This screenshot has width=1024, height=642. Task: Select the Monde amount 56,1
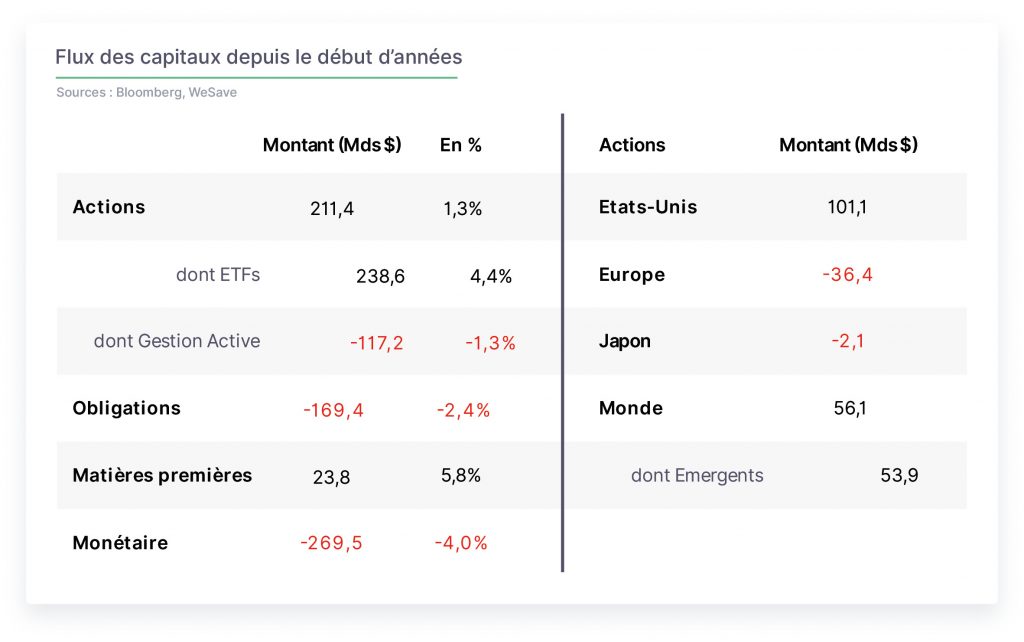tap(850, 408)
